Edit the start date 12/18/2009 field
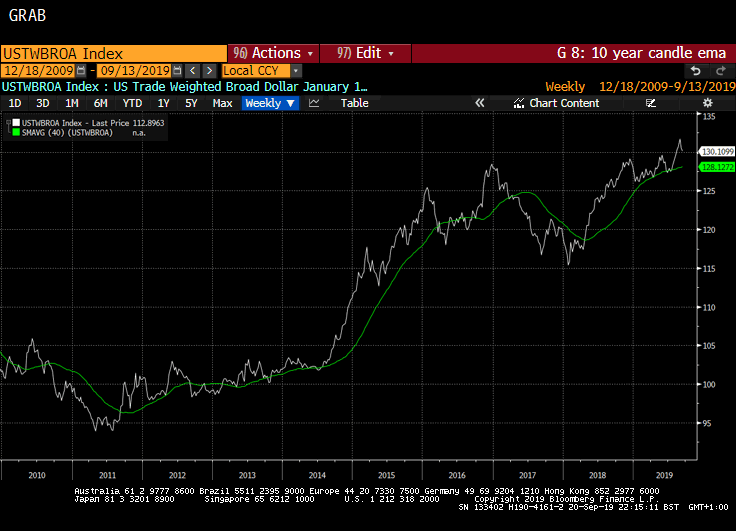 38,71
